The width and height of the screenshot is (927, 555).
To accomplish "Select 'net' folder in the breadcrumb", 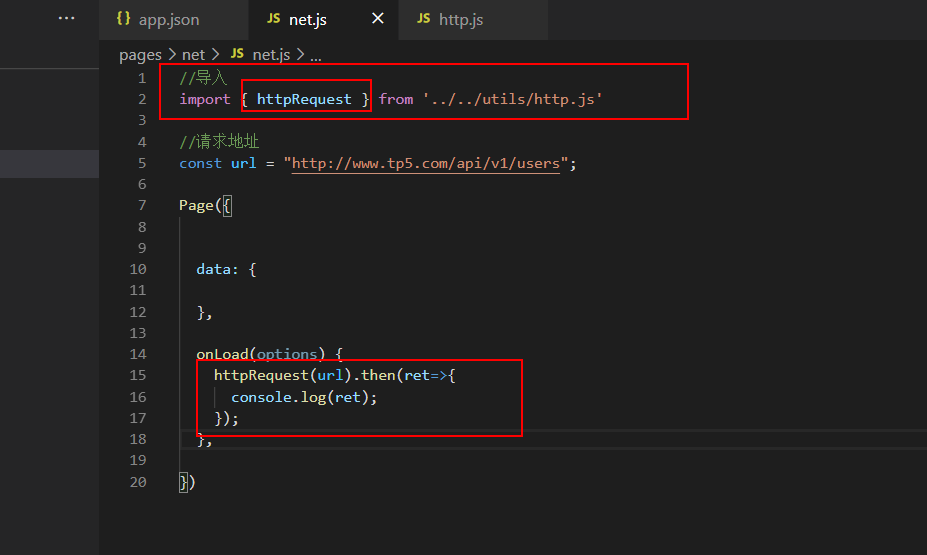I will (193, 55).
